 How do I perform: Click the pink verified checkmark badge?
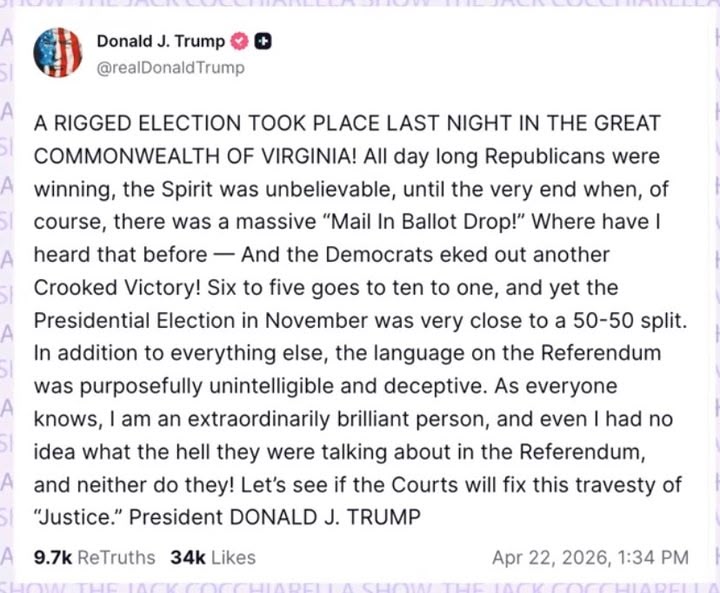point(240,42)
